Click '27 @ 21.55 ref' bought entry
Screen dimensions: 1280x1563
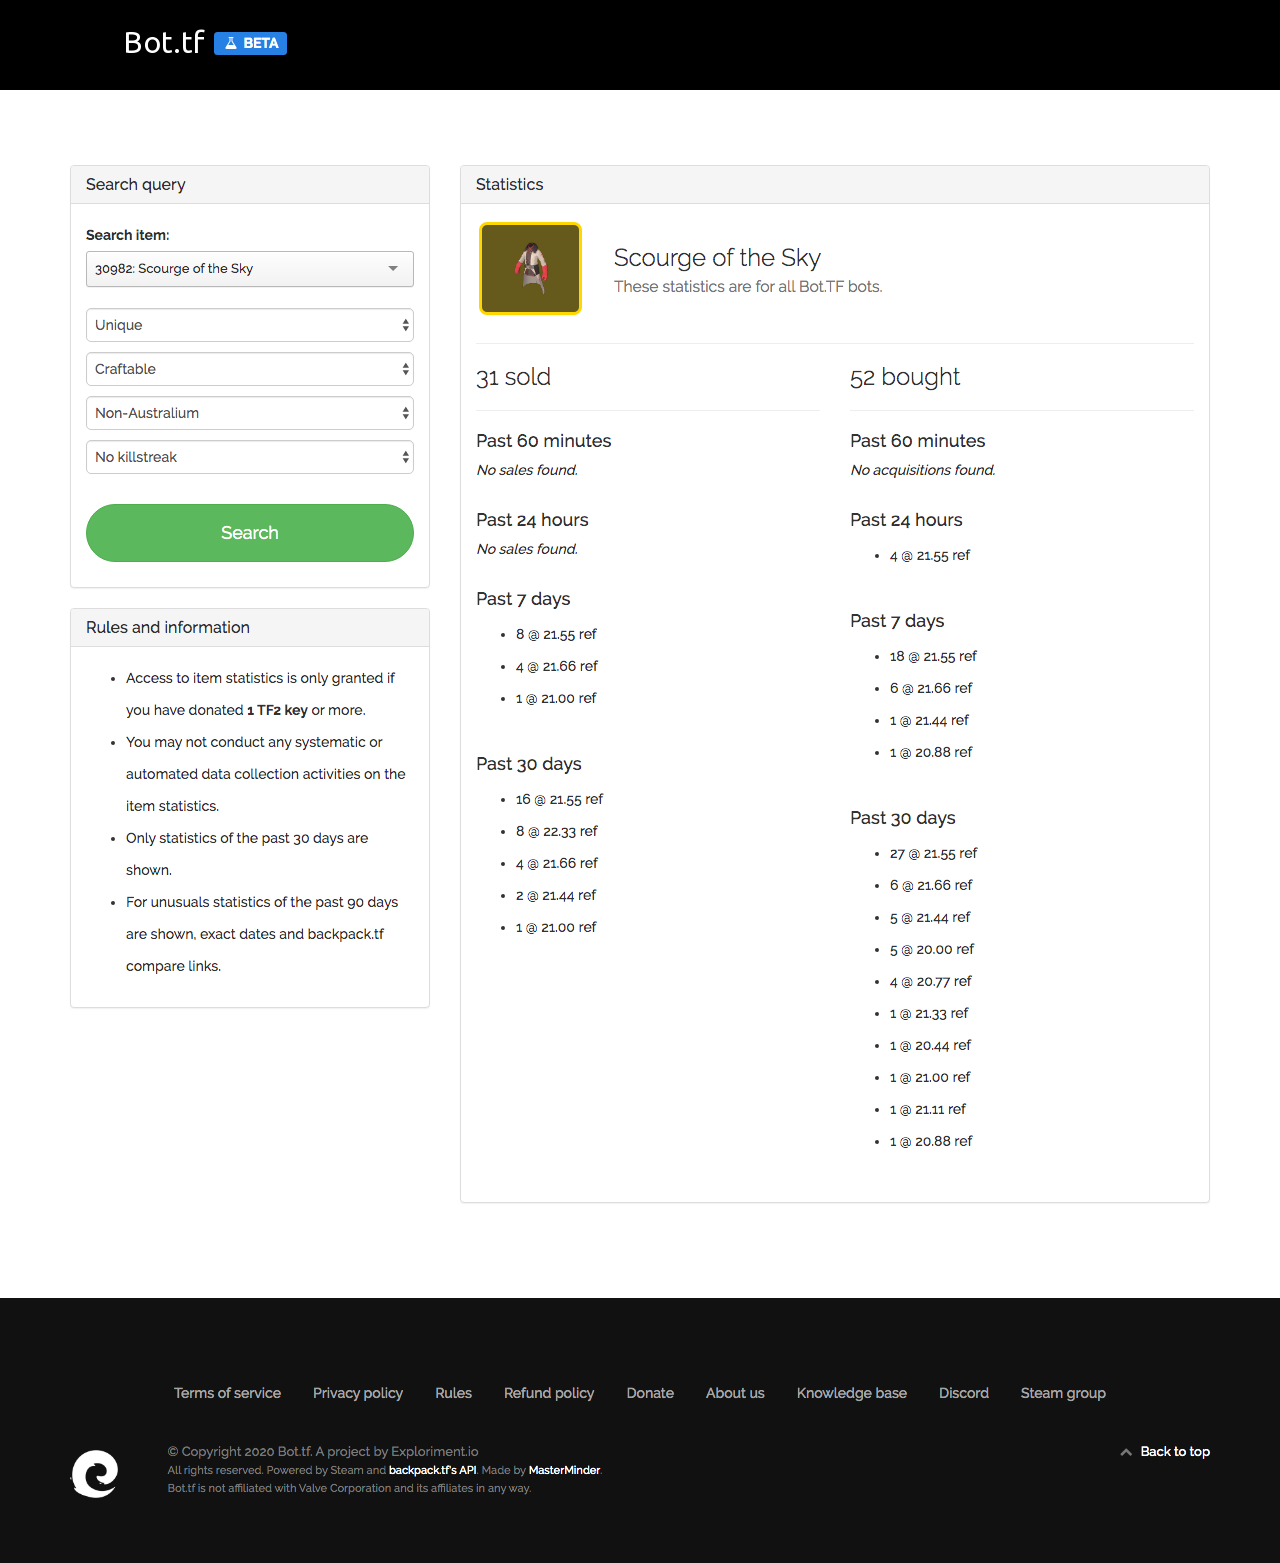click(933, 853)
